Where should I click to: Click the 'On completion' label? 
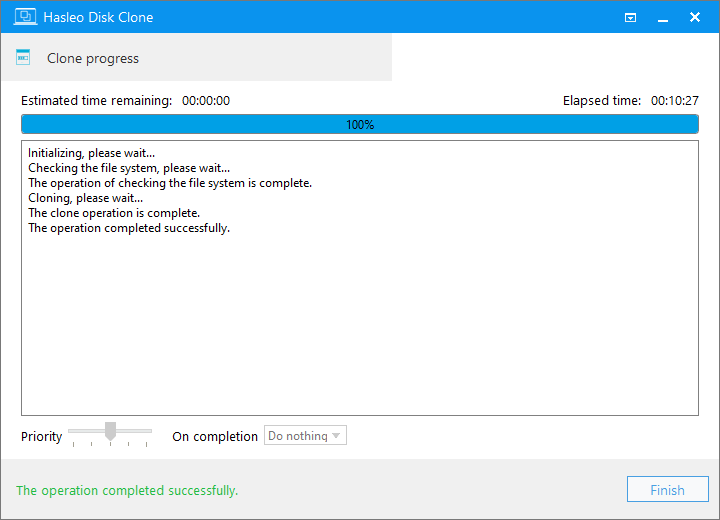(215, 436)
